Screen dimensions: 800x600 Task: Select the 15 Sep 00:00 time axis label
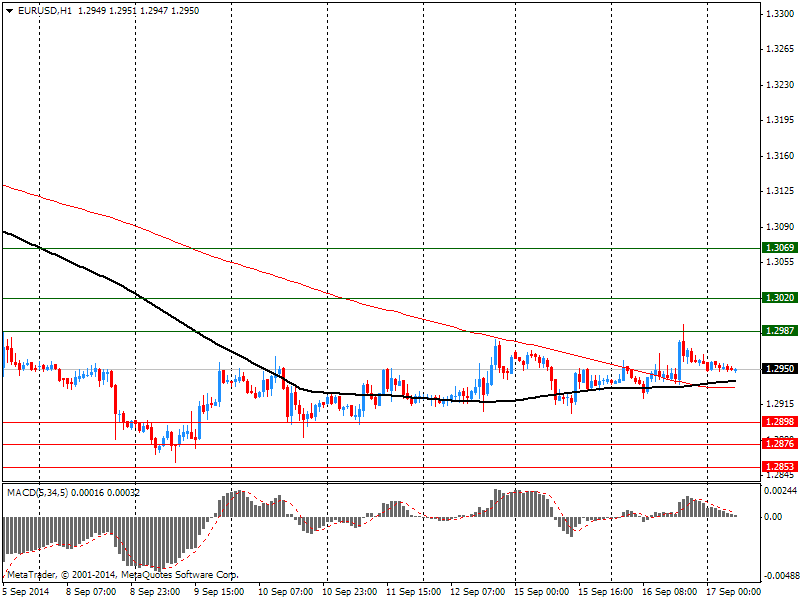click(x=542, y=591)
